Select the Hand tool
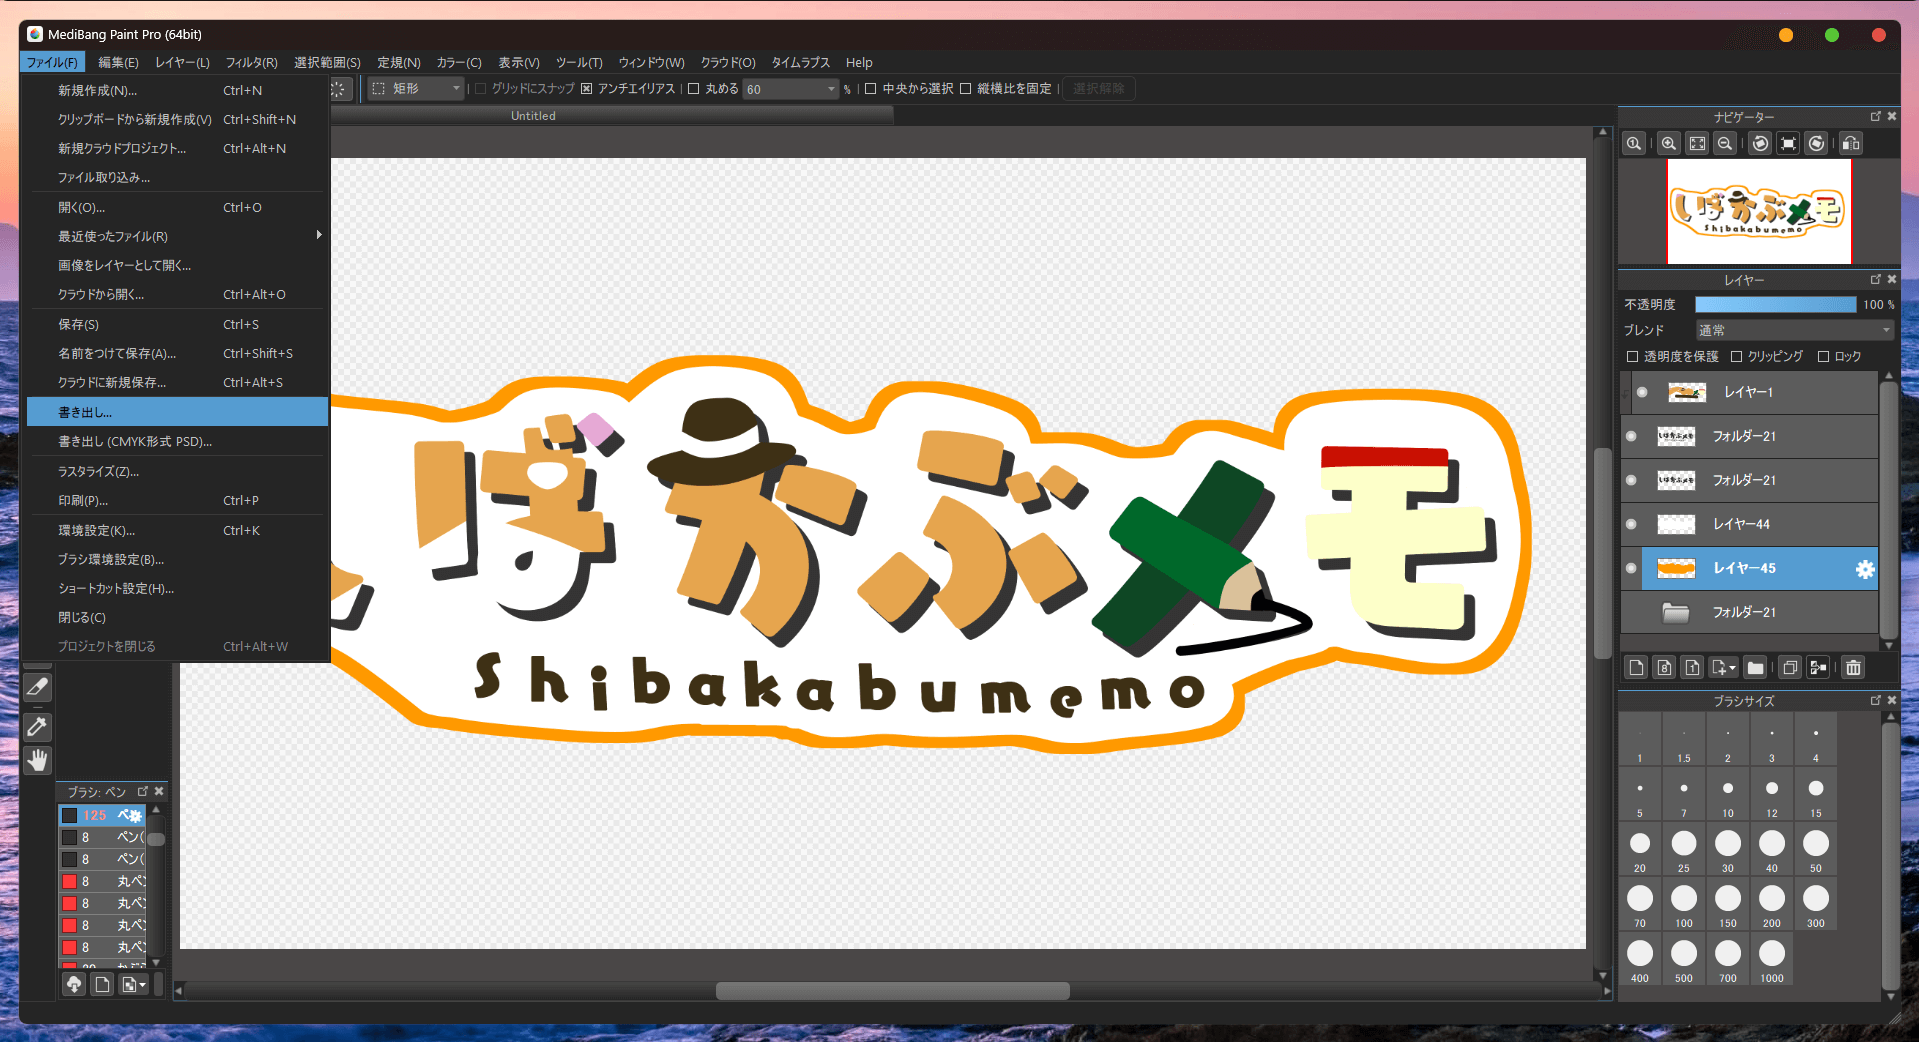 37,760
